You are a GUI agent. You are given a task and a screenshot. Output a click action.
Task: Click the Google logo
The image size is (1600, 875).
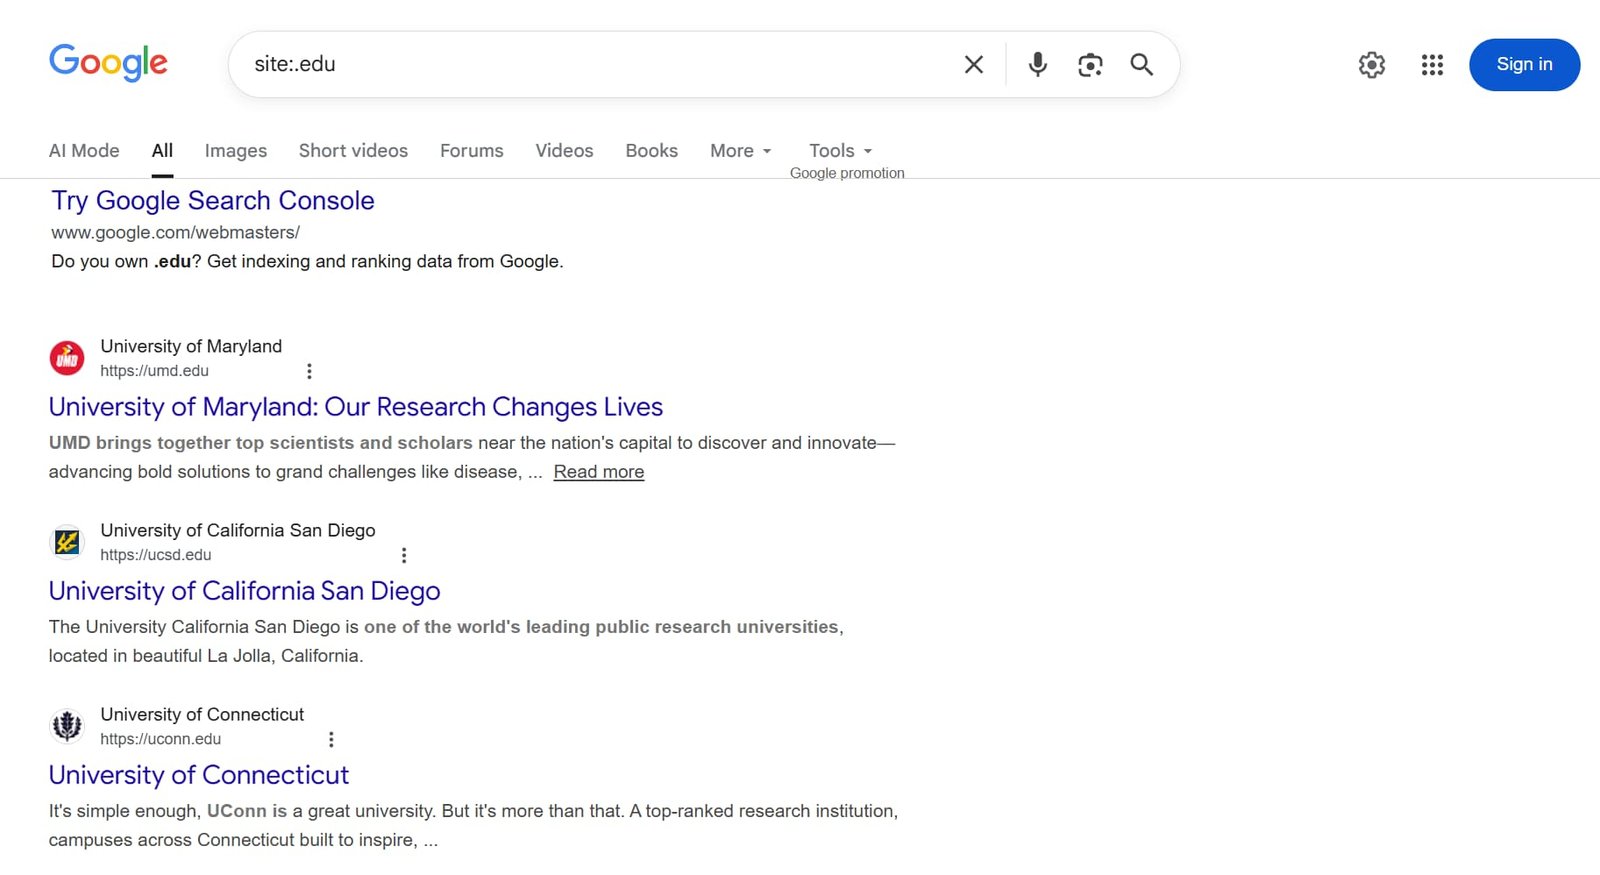108,63
